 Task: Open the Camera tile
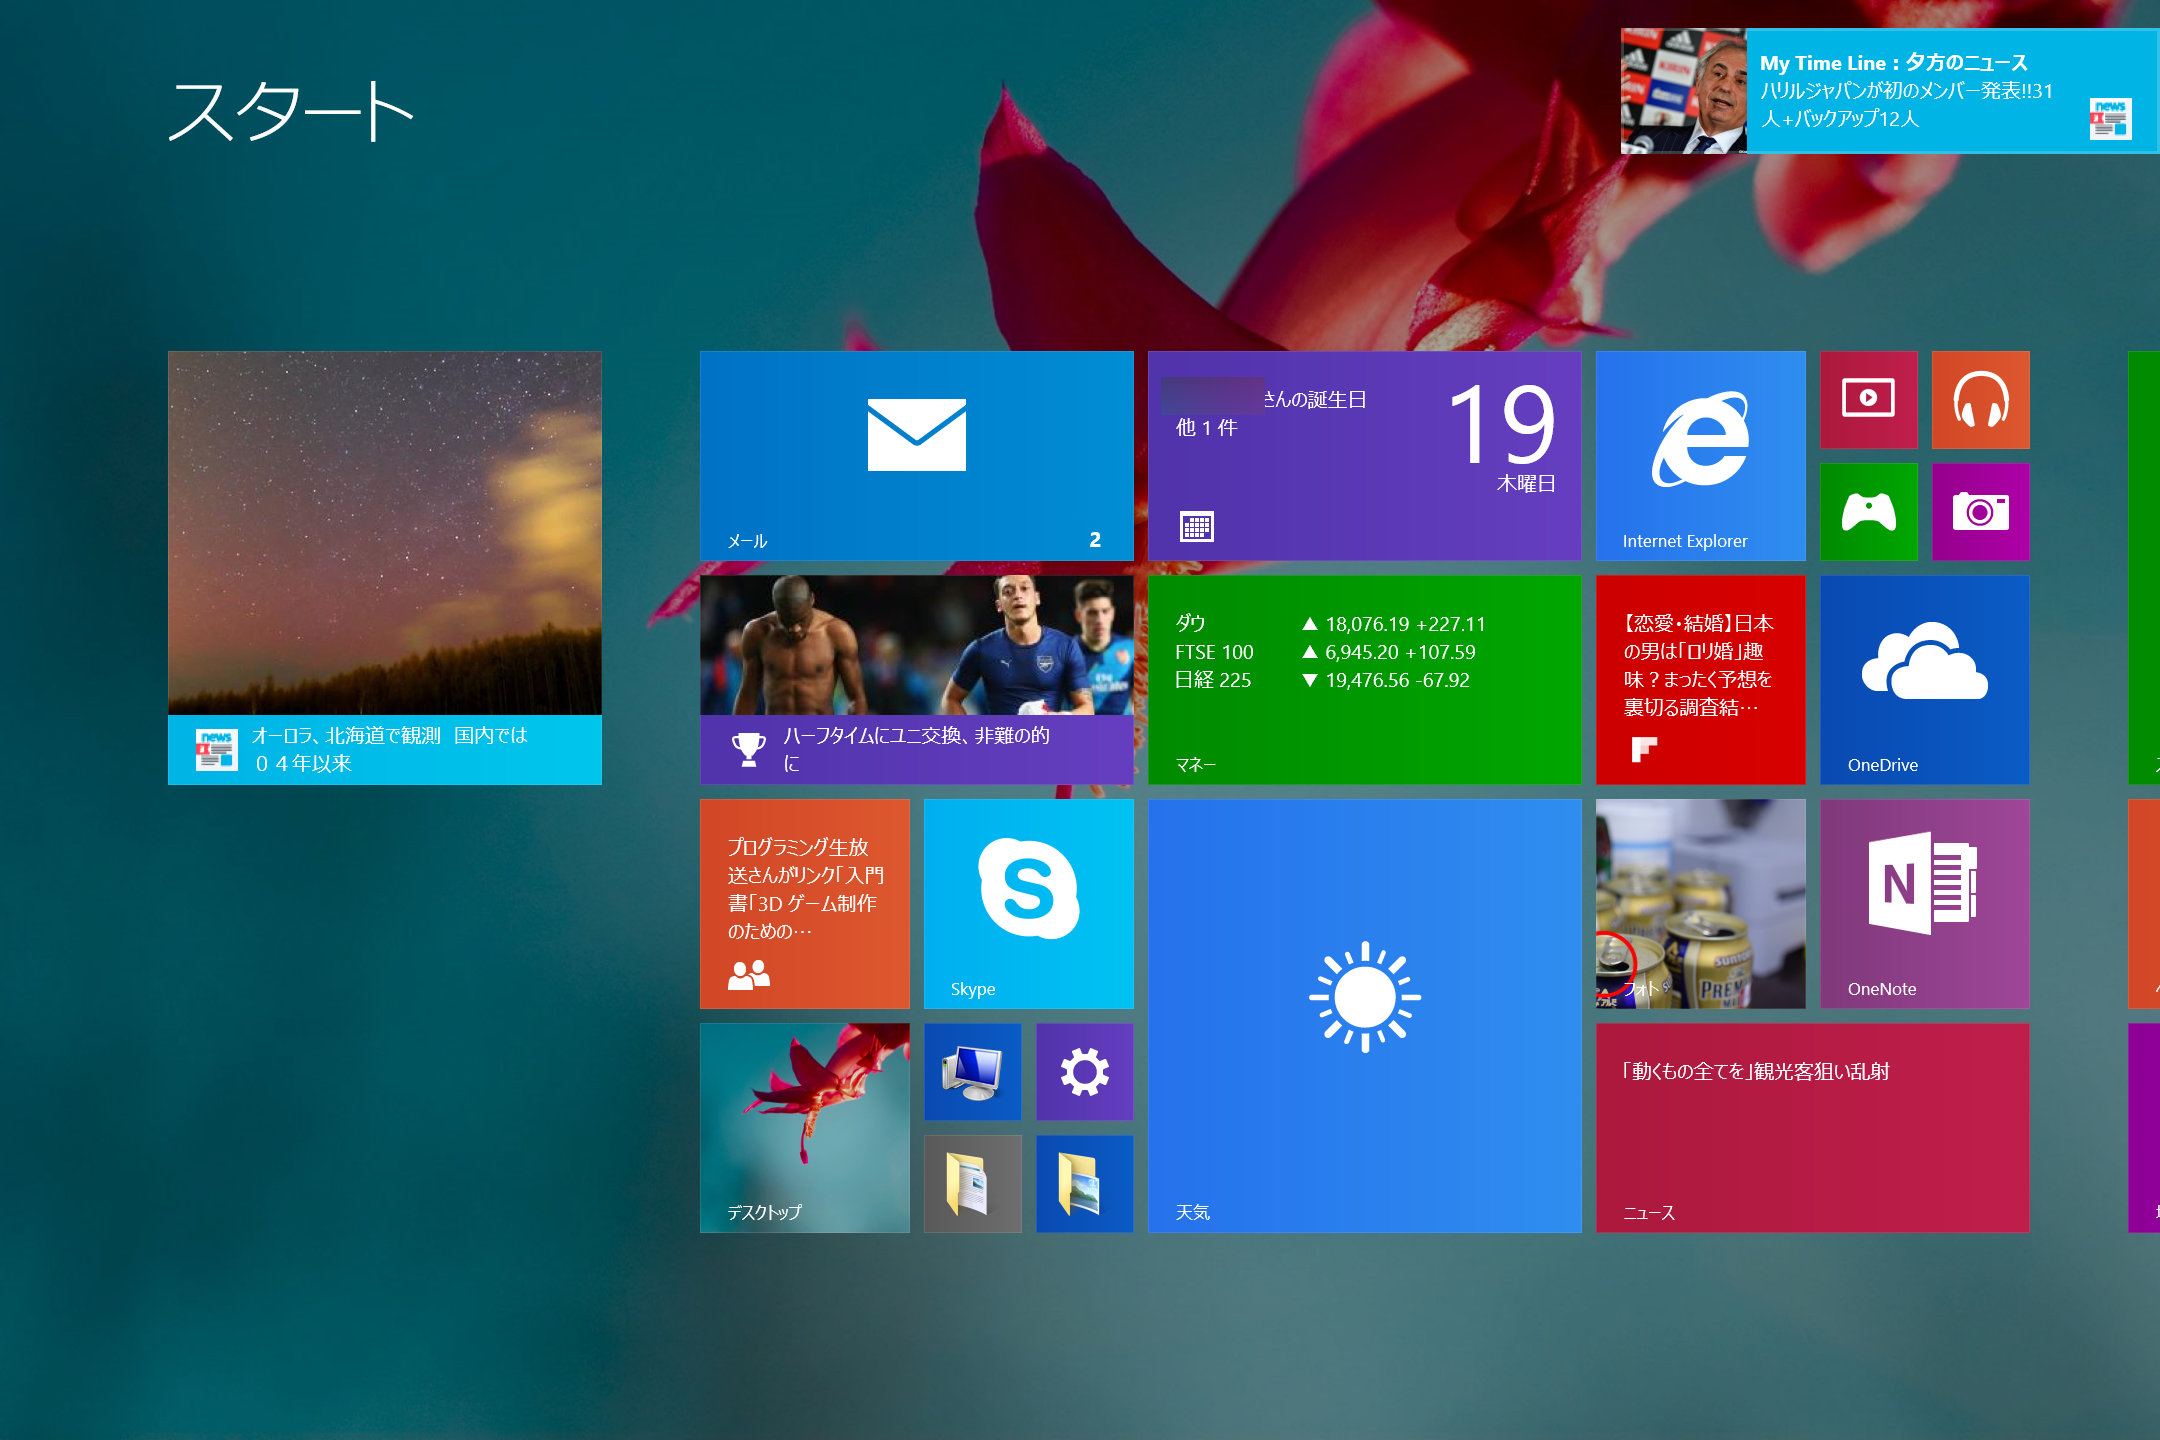1980,511
